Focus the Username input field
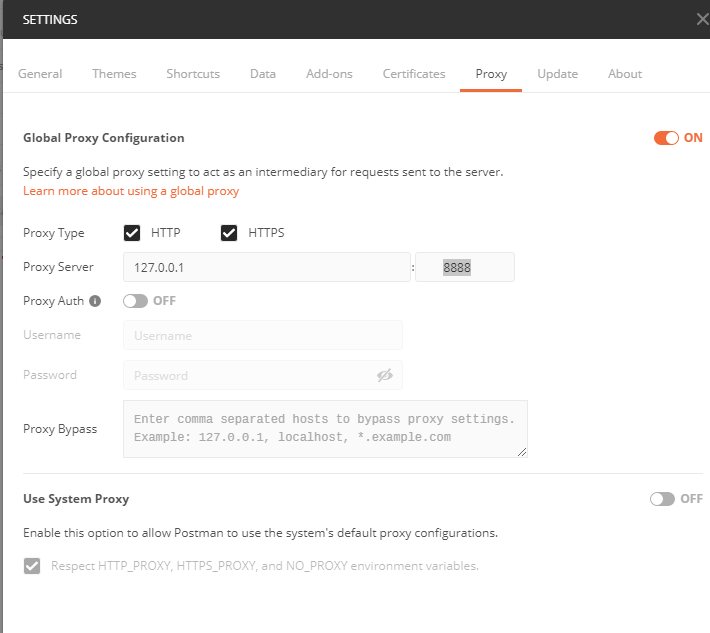Viewport: 710px width, 633px height. click(x=263, y=336)
